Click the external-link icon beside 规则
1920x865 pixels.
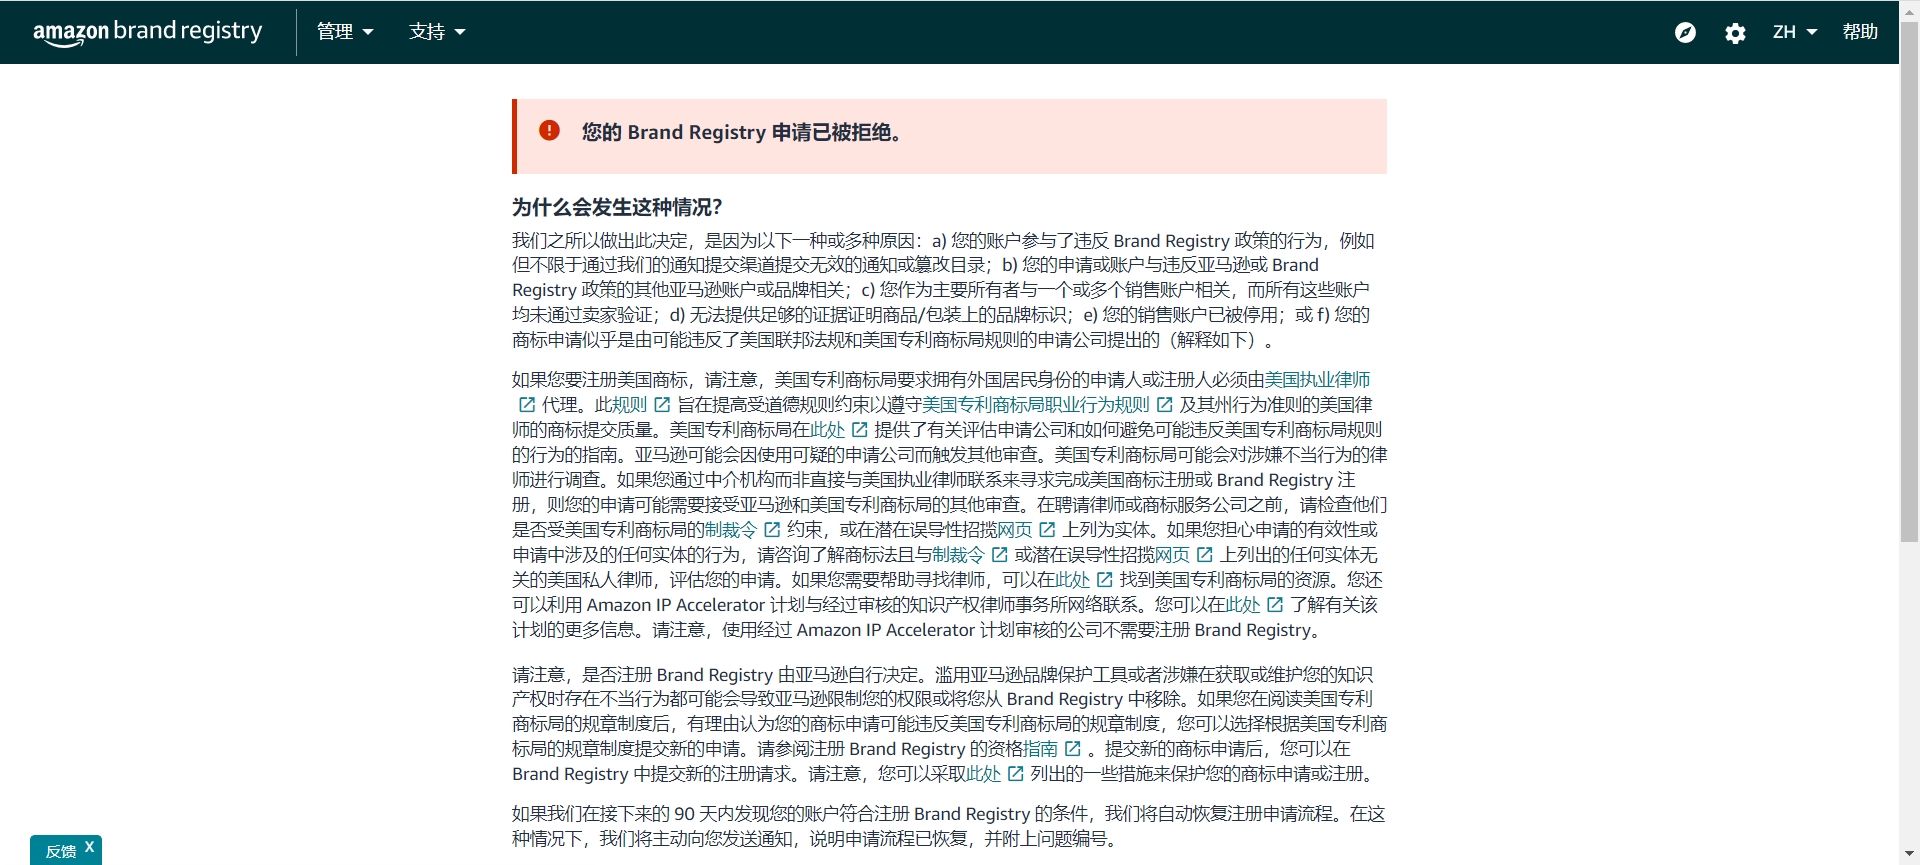tap(662, 405)
